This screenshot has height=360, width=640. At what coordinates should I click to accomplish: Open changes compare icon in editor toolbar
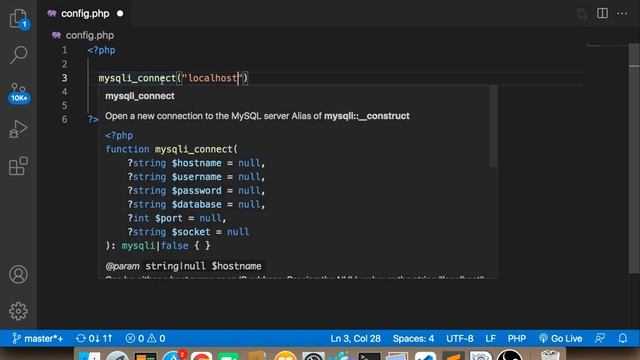[582, 14]
